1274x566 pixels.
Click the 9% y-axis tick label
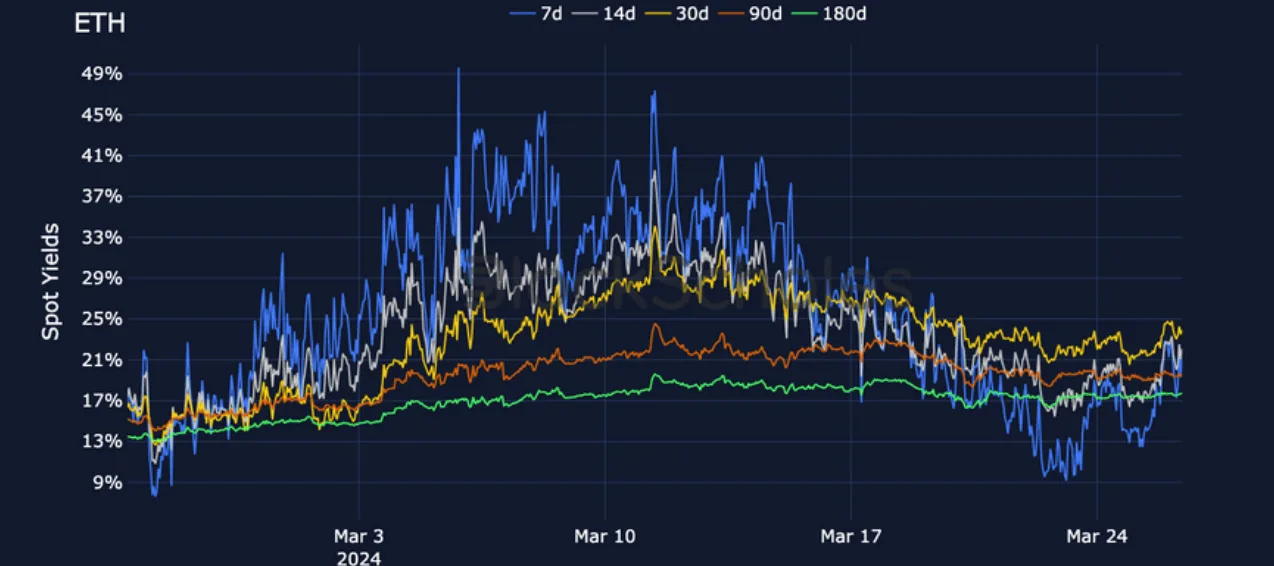point(108,483)
